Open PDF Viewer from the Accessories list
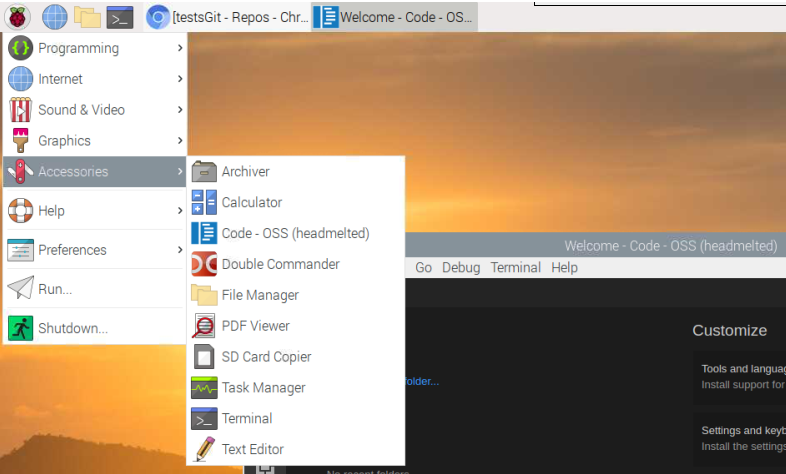Viewport: 786px width, 474px height. [255, 326]
